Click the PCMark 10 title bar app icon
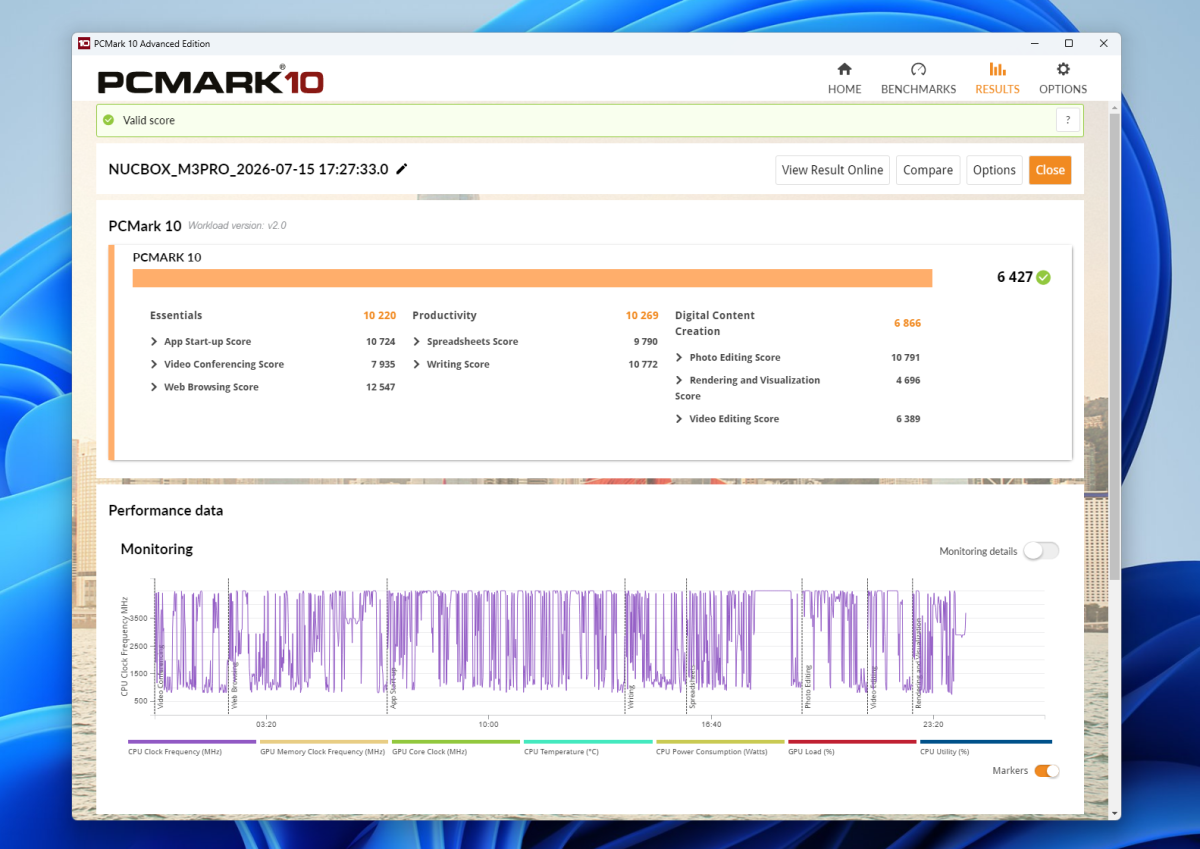Viewport: 1200px width, 849px height. tap(83, 44)
